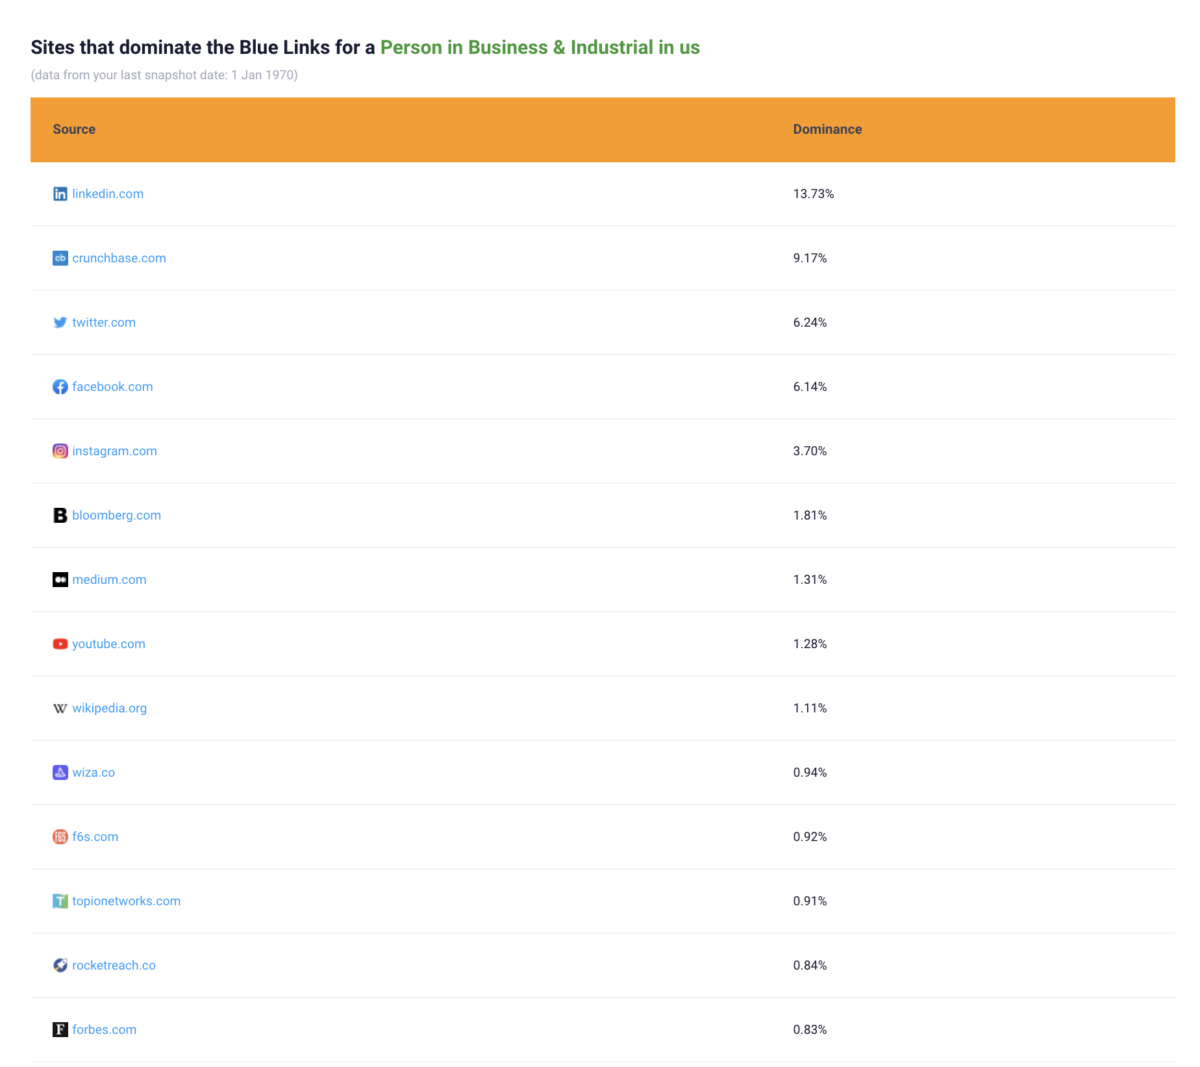Open the crunchbase.com link
The height and width of the screenshot is (1067, 1200).
tap(119, 258)
